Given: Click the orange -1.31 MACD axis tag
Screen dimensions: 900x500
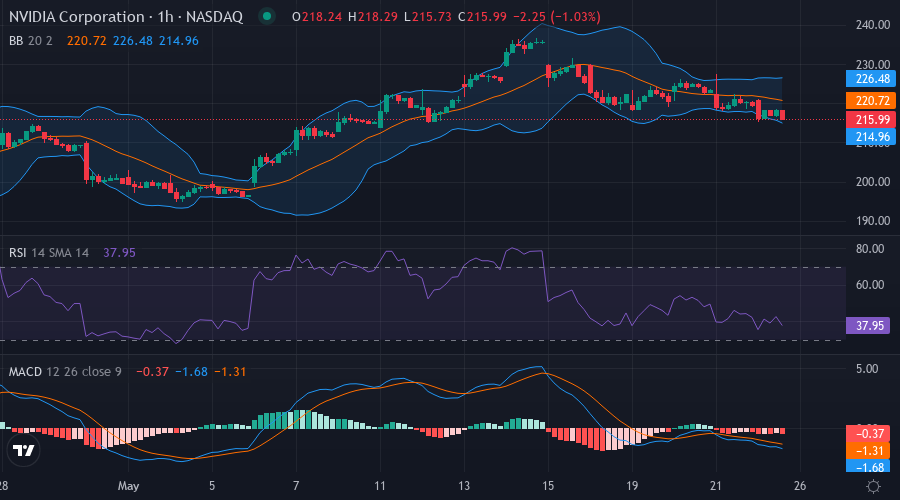Looking at the screenshot, I should (x=868, y=451).
